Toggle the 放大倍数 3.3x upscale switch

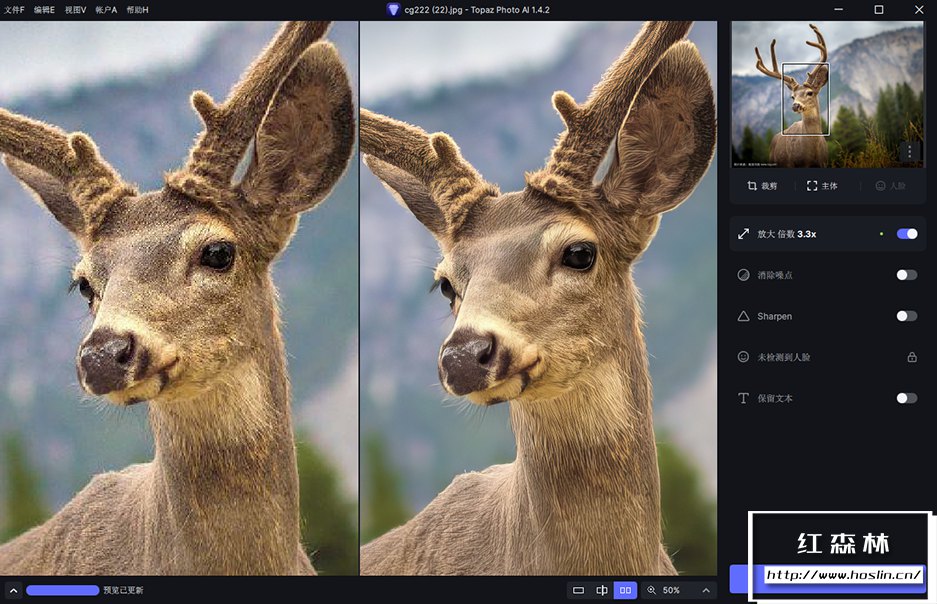tap(907, 234)
